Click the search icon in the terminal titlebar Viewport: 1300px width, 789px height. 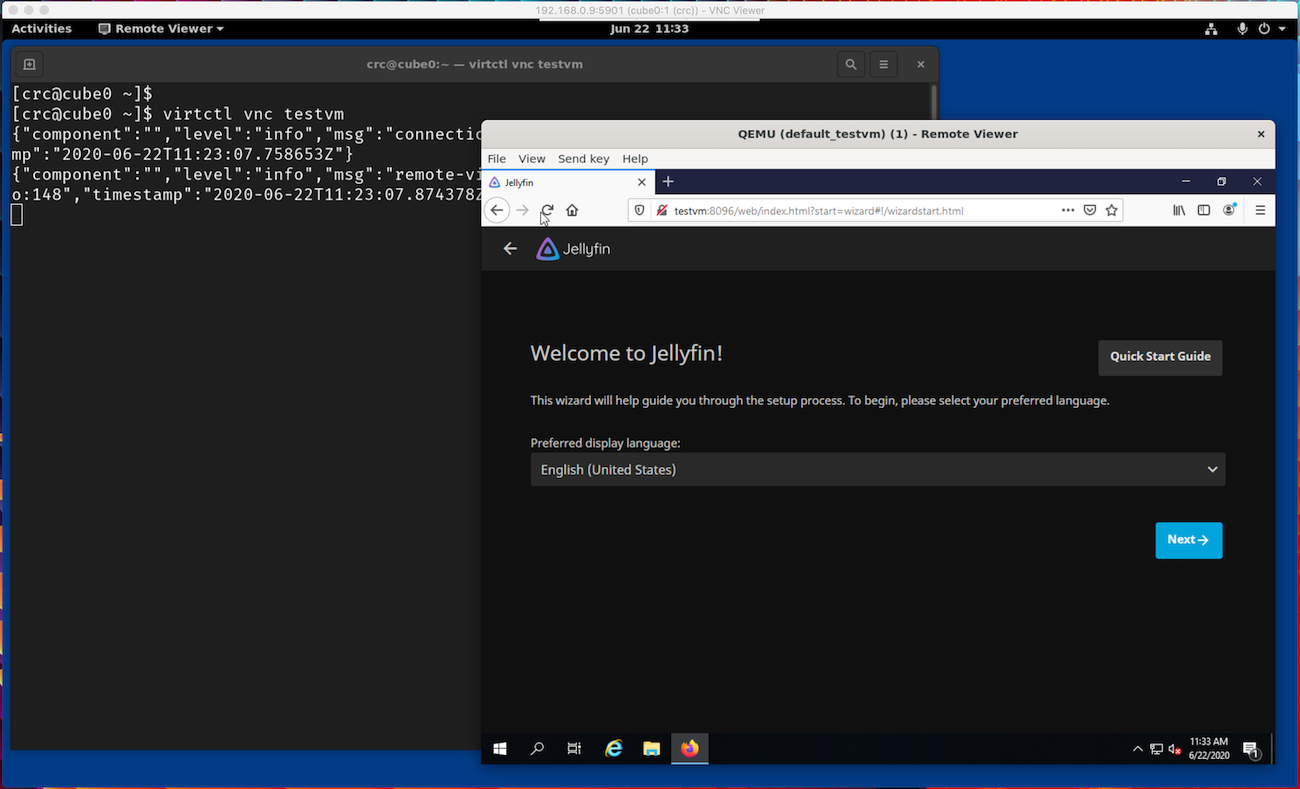click(x=850, y=63)
